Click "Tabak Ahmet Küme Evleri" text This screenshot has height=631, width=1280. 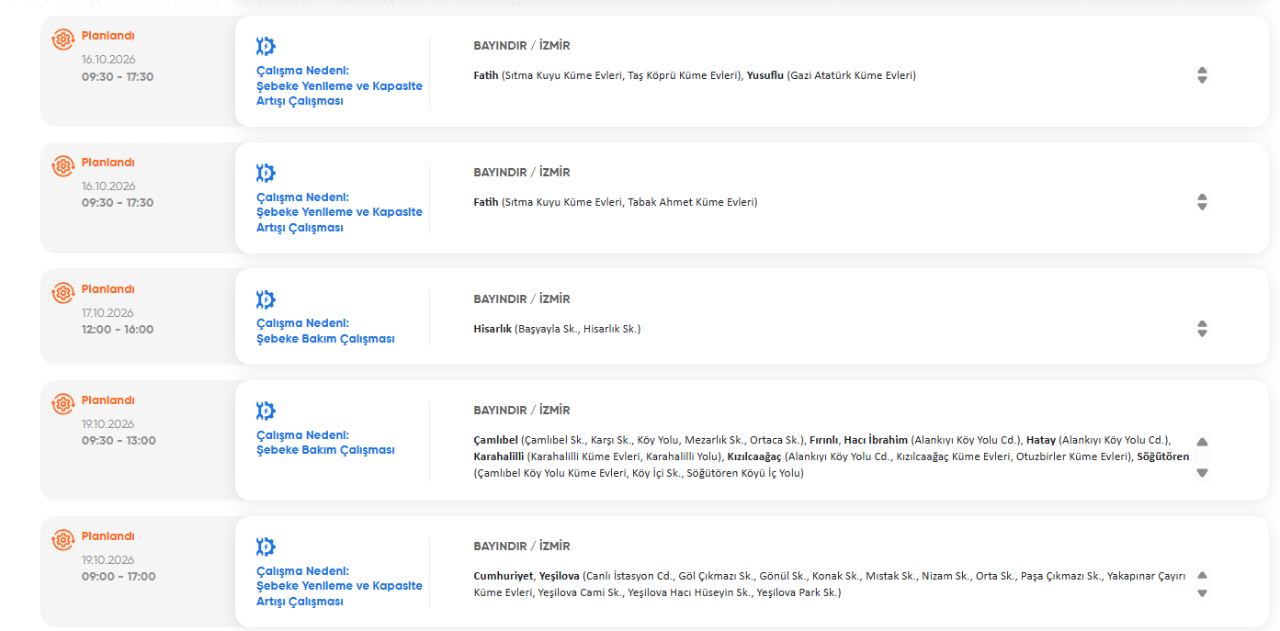690,203
